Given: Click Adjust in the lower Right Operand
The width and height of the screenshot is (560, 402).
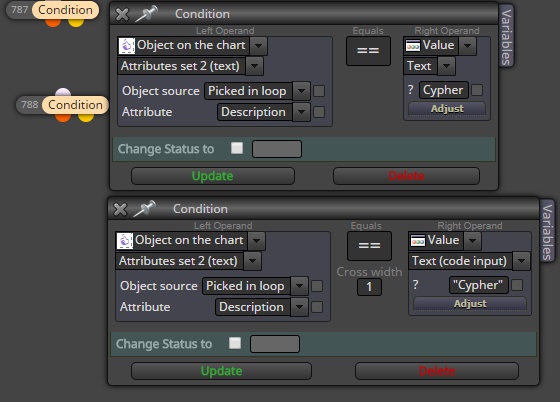Looking at the screenshot, I should (470, 303).
